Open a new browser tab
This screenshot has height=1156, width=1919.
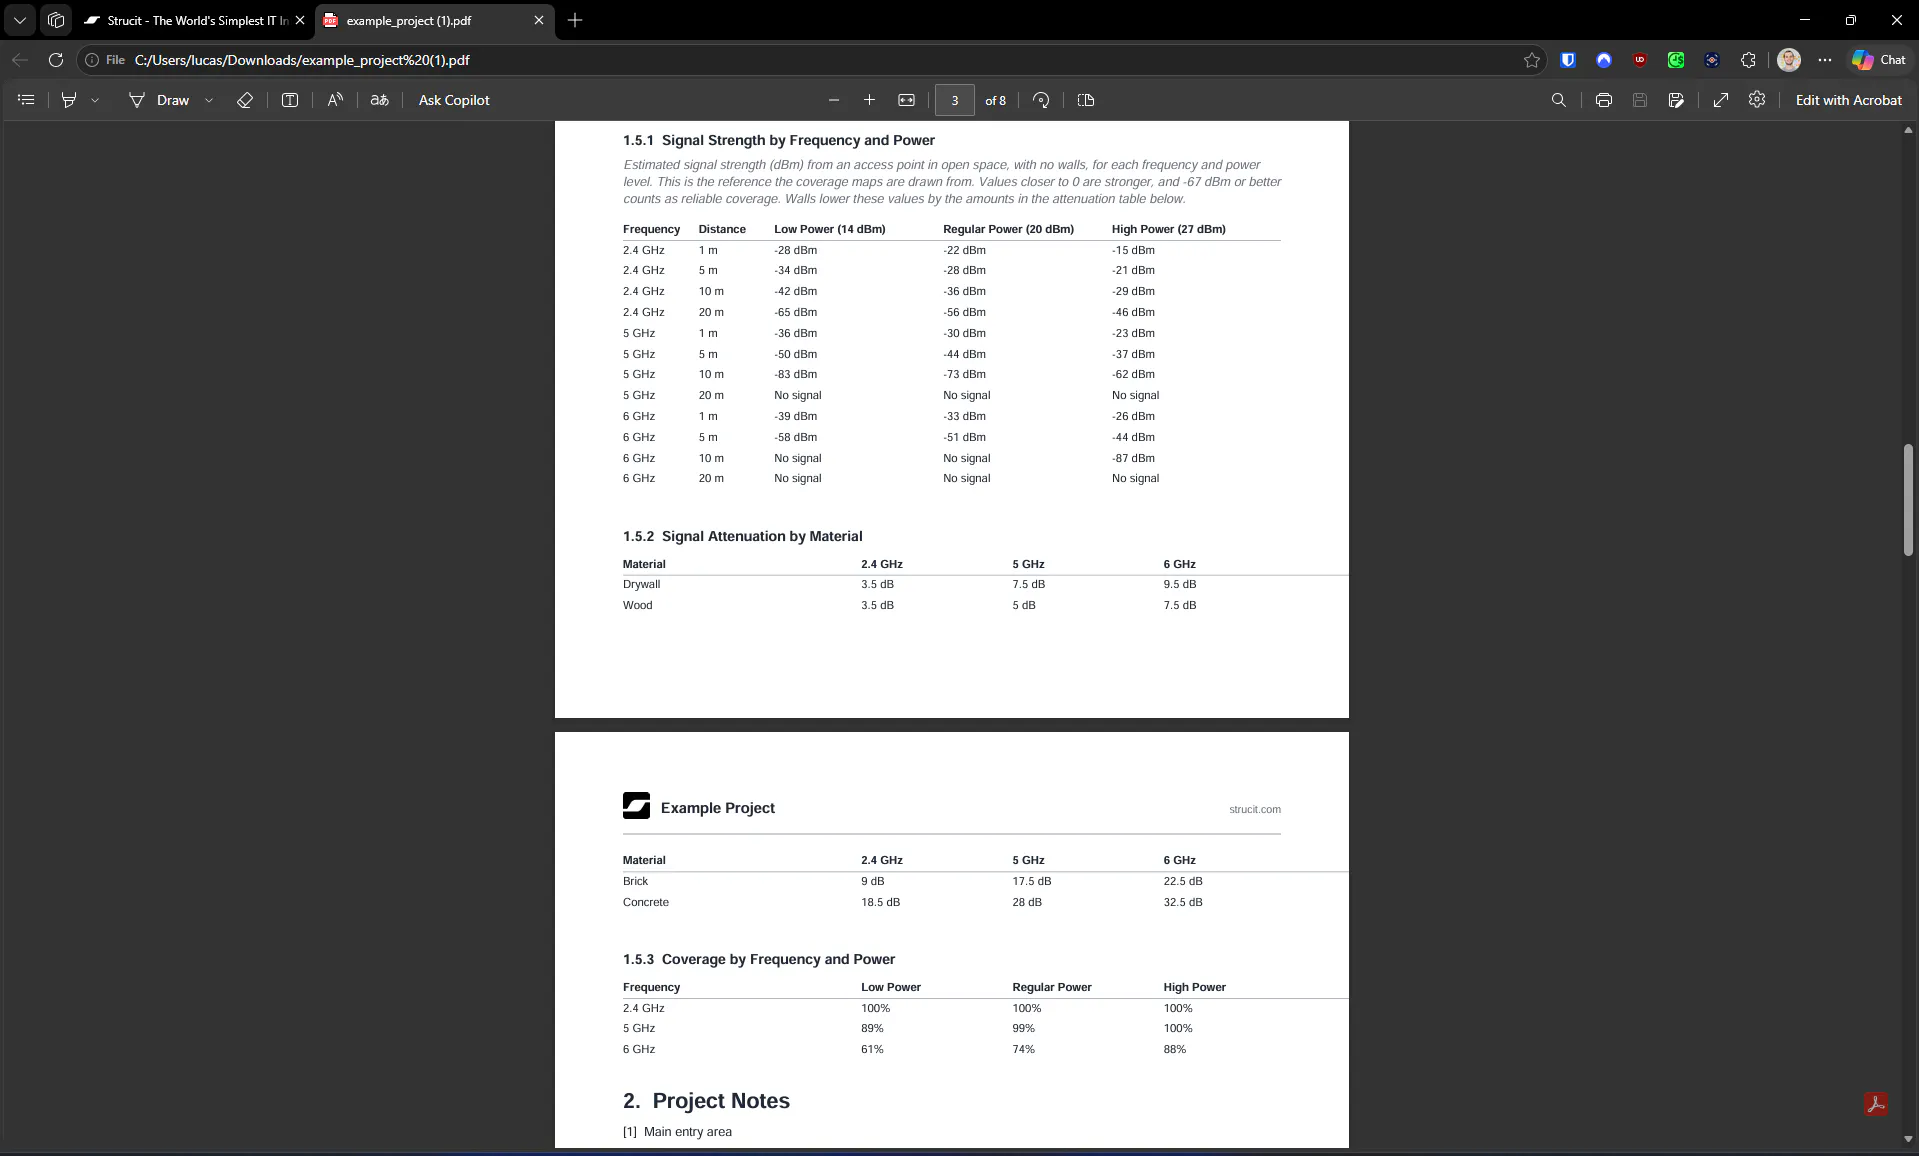(575, 20)
